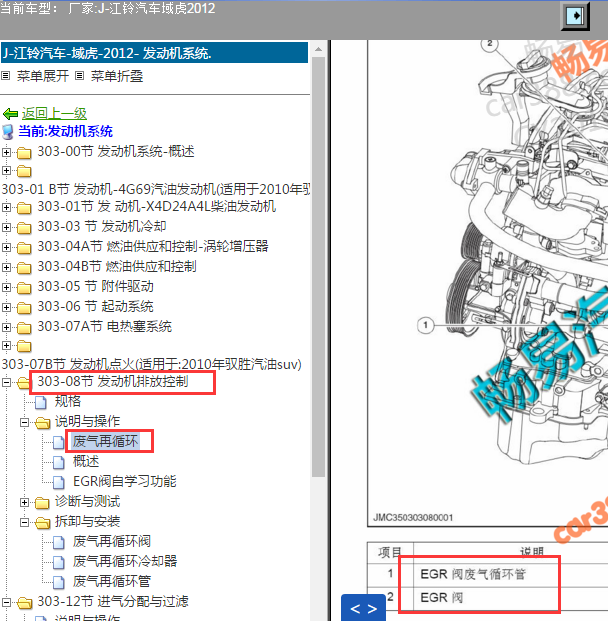The image size is (608, 621).
Task: Expand 303-04B节 燃油供应和控制 node
Action: click(x=6, y=267)
